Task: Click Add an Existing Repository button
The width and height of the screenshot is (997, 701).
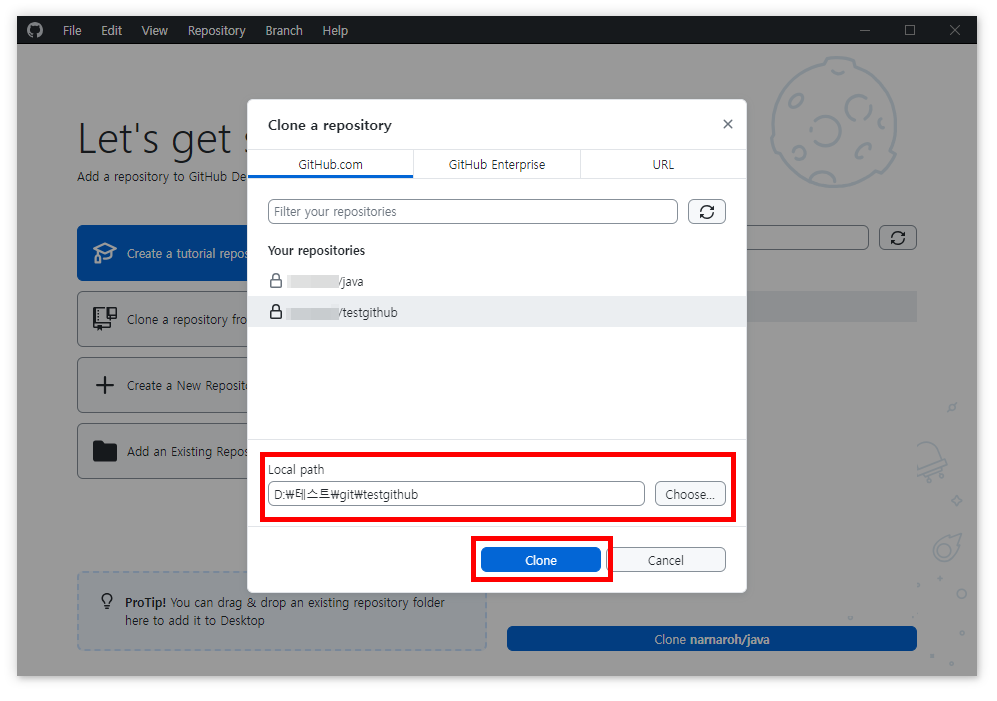Action: pos(162,451)
